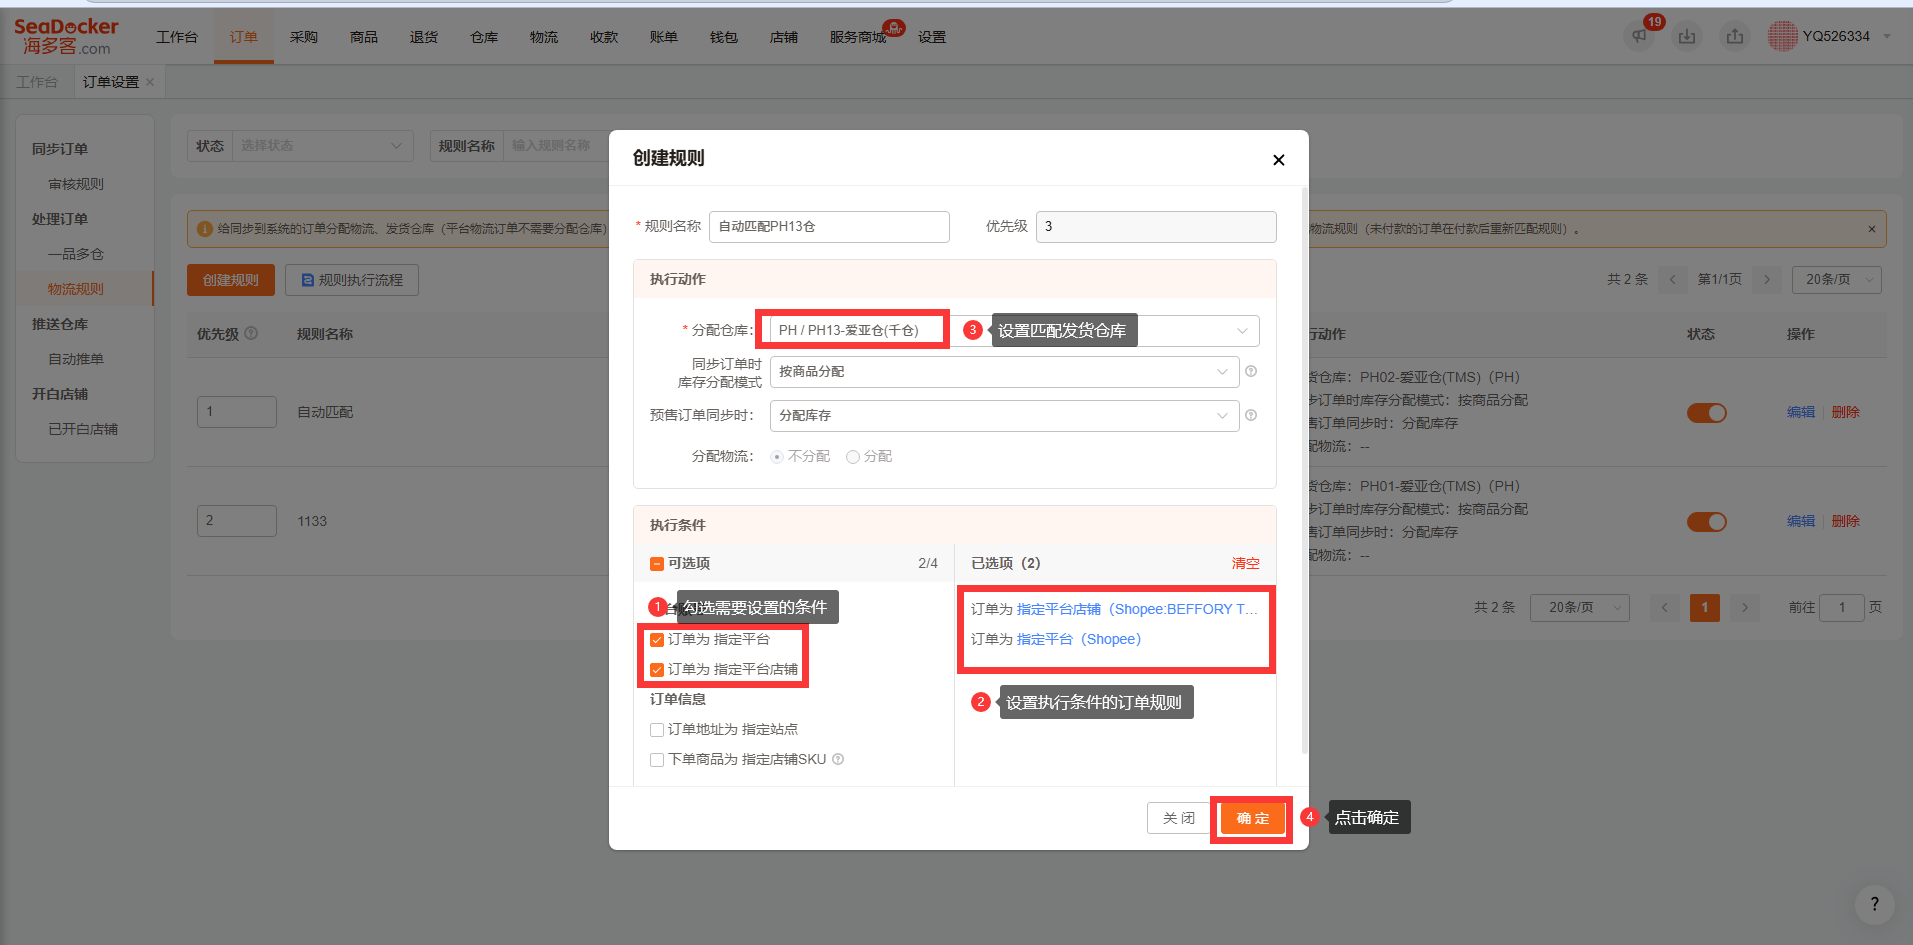The height and width of the screenshot is (945, 1913).
Task: Click bottom pager previous arrow
Action: click(1665, 607)
